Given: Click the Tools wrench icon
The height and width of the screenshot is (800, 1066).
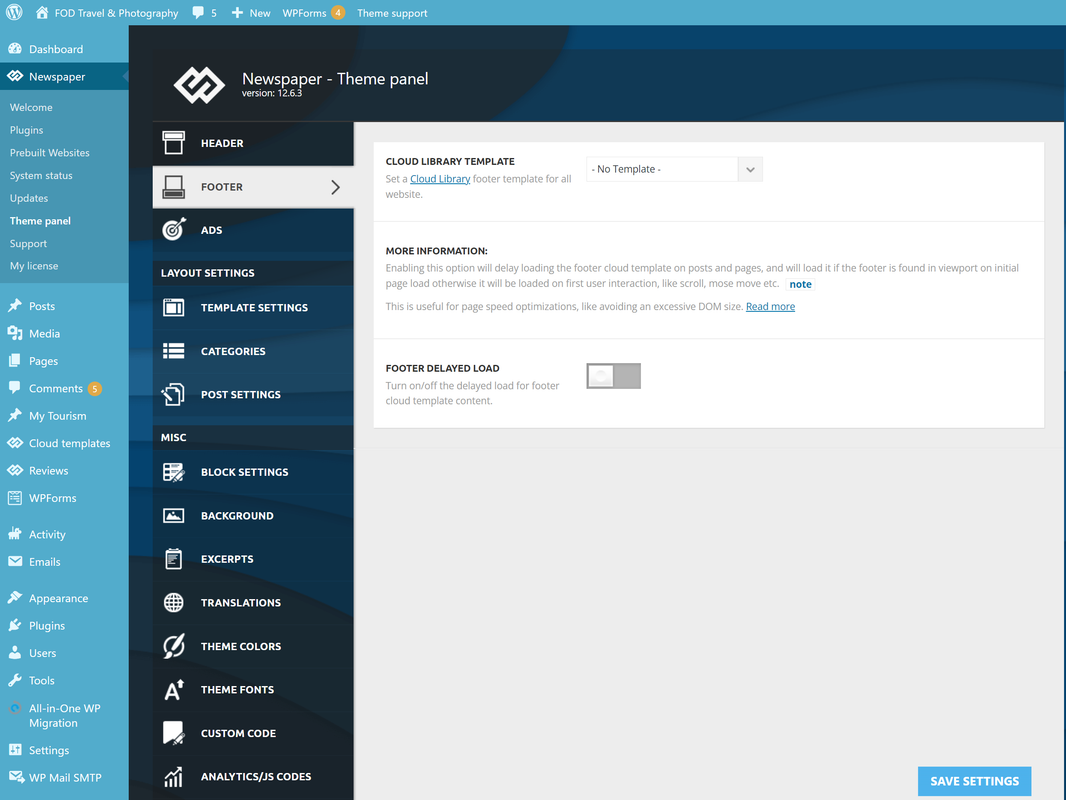Looking at the screenshot, I should pos(15,680).
